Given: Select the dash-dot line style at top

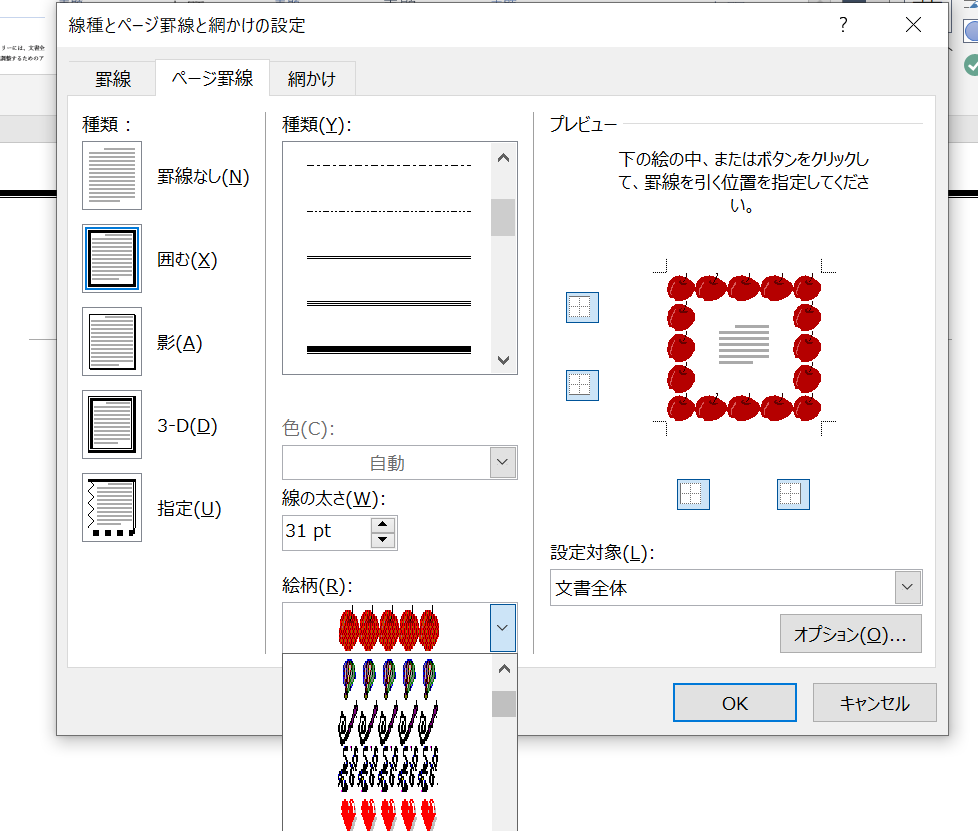Looking at the screenshot, I should (388, 165).
